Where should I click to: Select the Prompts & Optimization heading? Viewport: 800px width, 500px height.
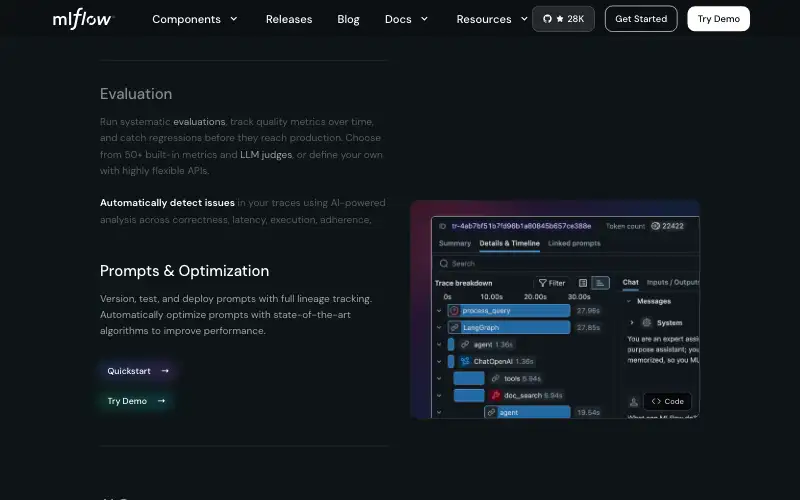pyautogui.click(x=184, y=271)
